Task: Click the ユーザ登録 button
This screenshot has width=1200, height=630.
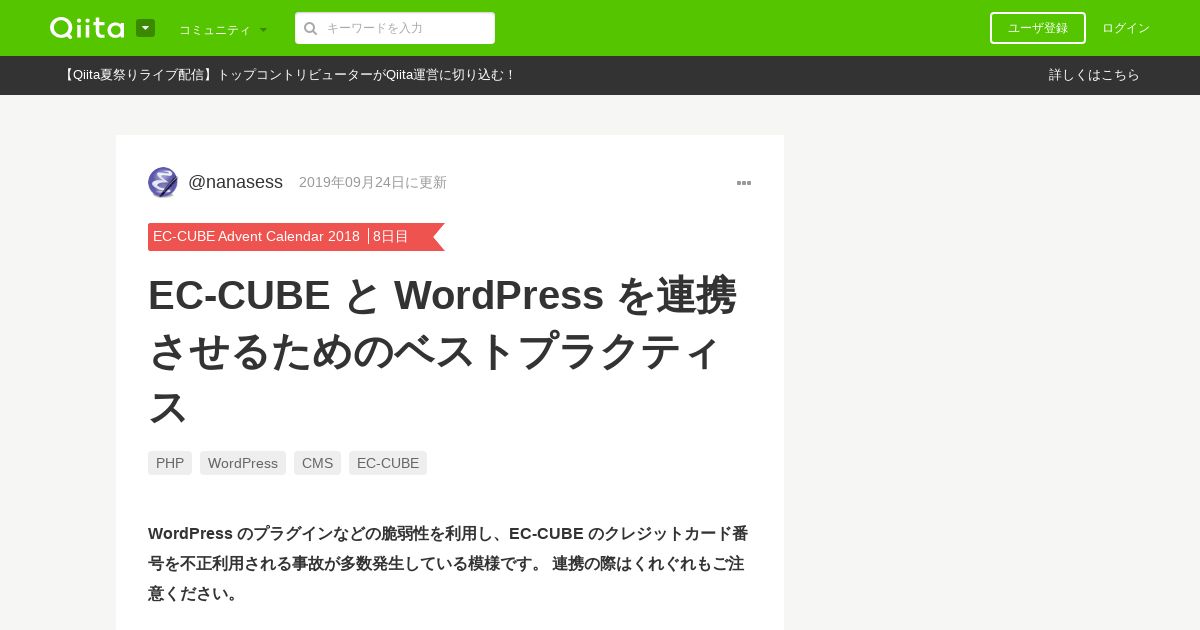Action: pyautogui.click(x=1038, y=28)
